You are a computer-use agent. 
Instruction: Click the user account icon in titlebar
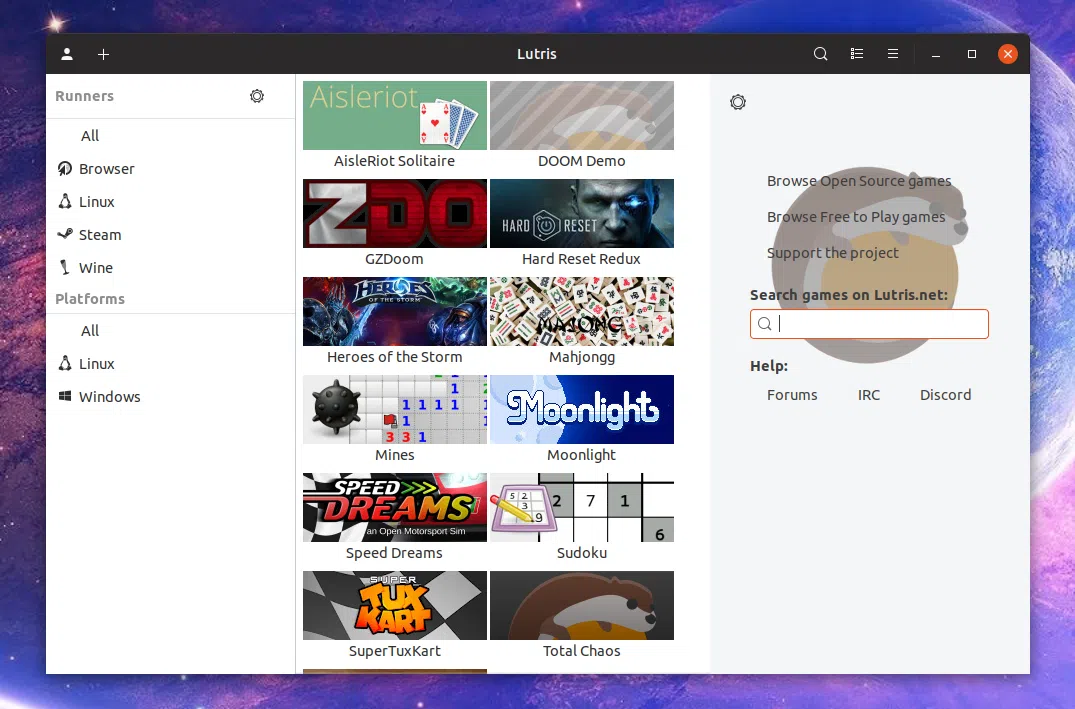pos(67,54)
